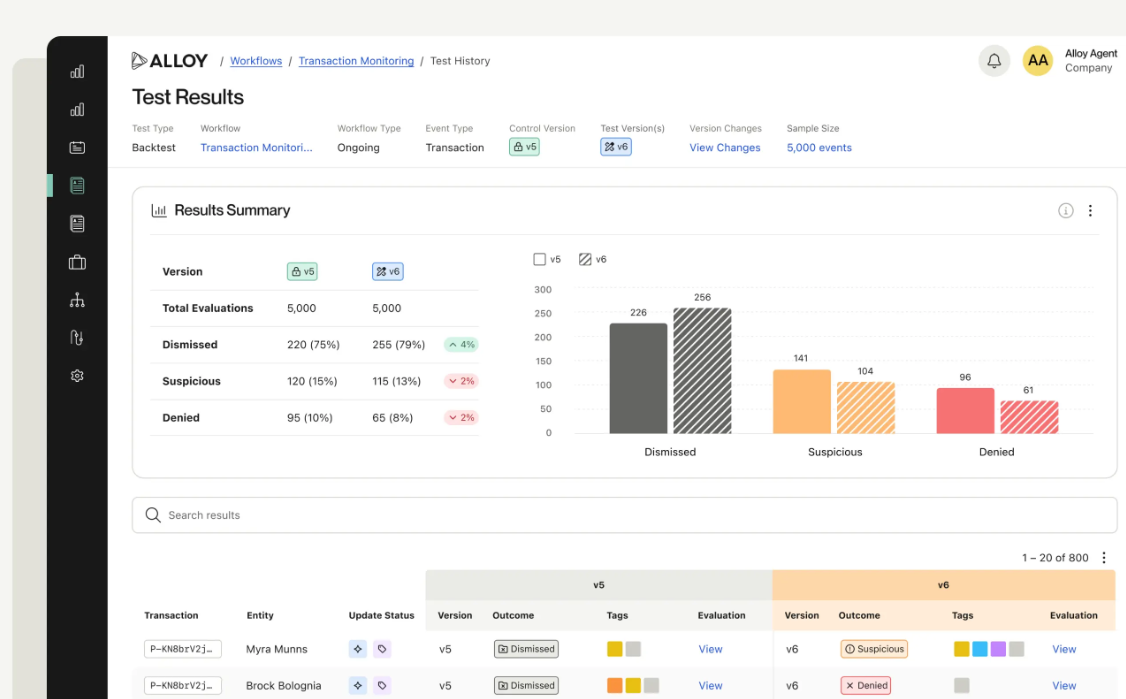Click the Control Version v5 lock badge
The width and height of the screenshot is (1126, 699).
tap(524, 147)
